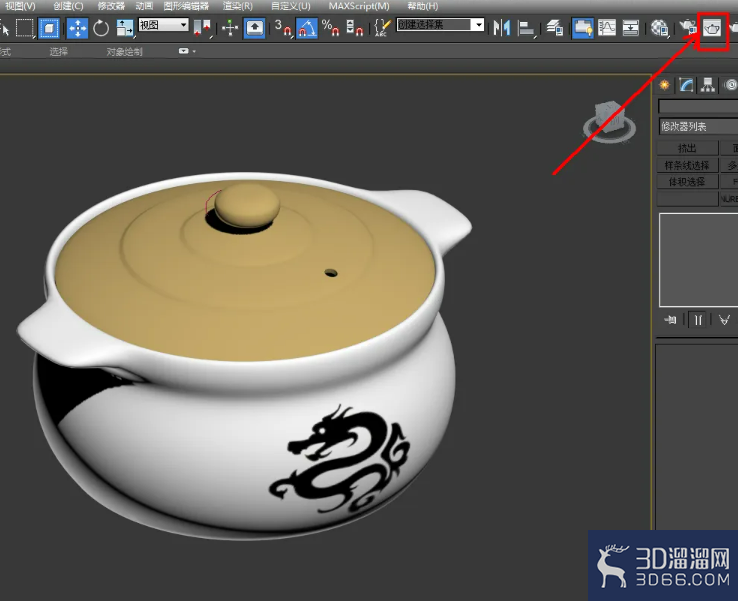The height and width of the screenshot is (601, 738).
Task: Open the 修改器 menu
Action: click(111, 6)
